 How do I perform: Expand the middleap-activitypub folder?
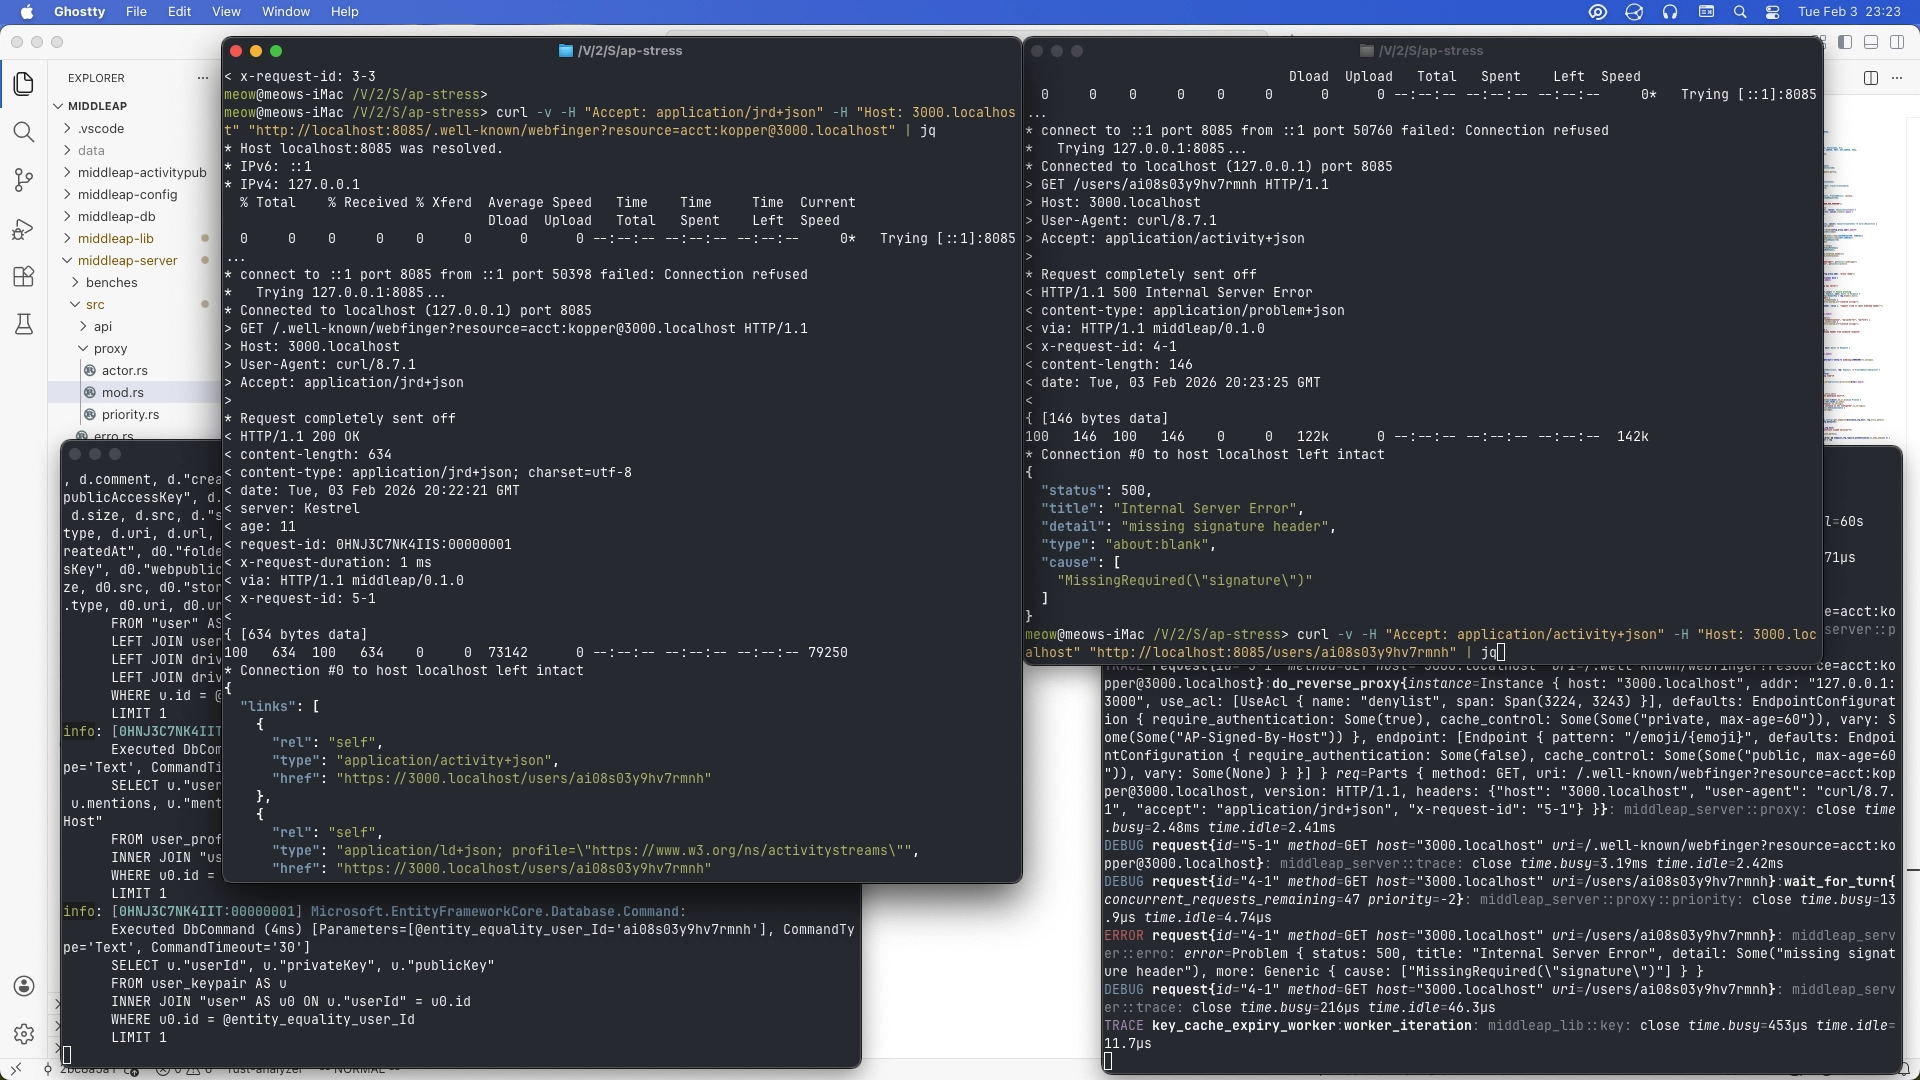click(141, 172)
